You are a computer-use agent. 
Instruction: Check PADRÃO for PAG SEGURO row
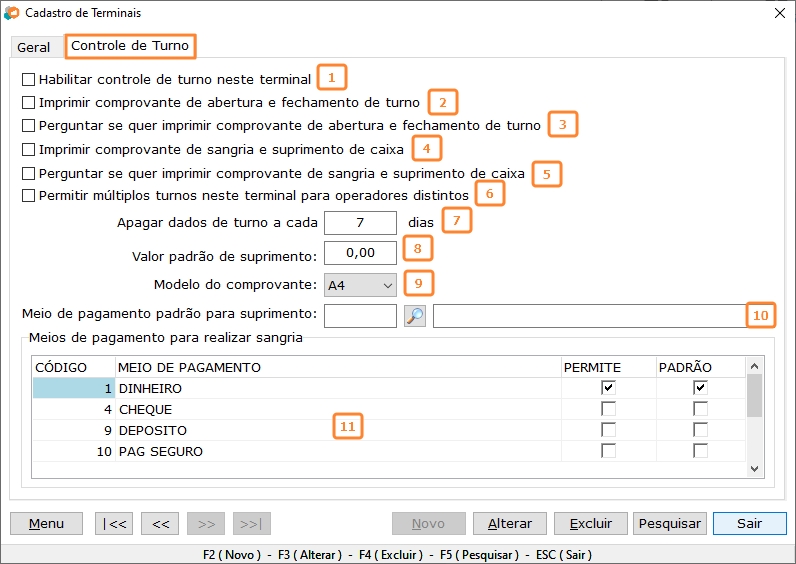click(x=700, y=451)
